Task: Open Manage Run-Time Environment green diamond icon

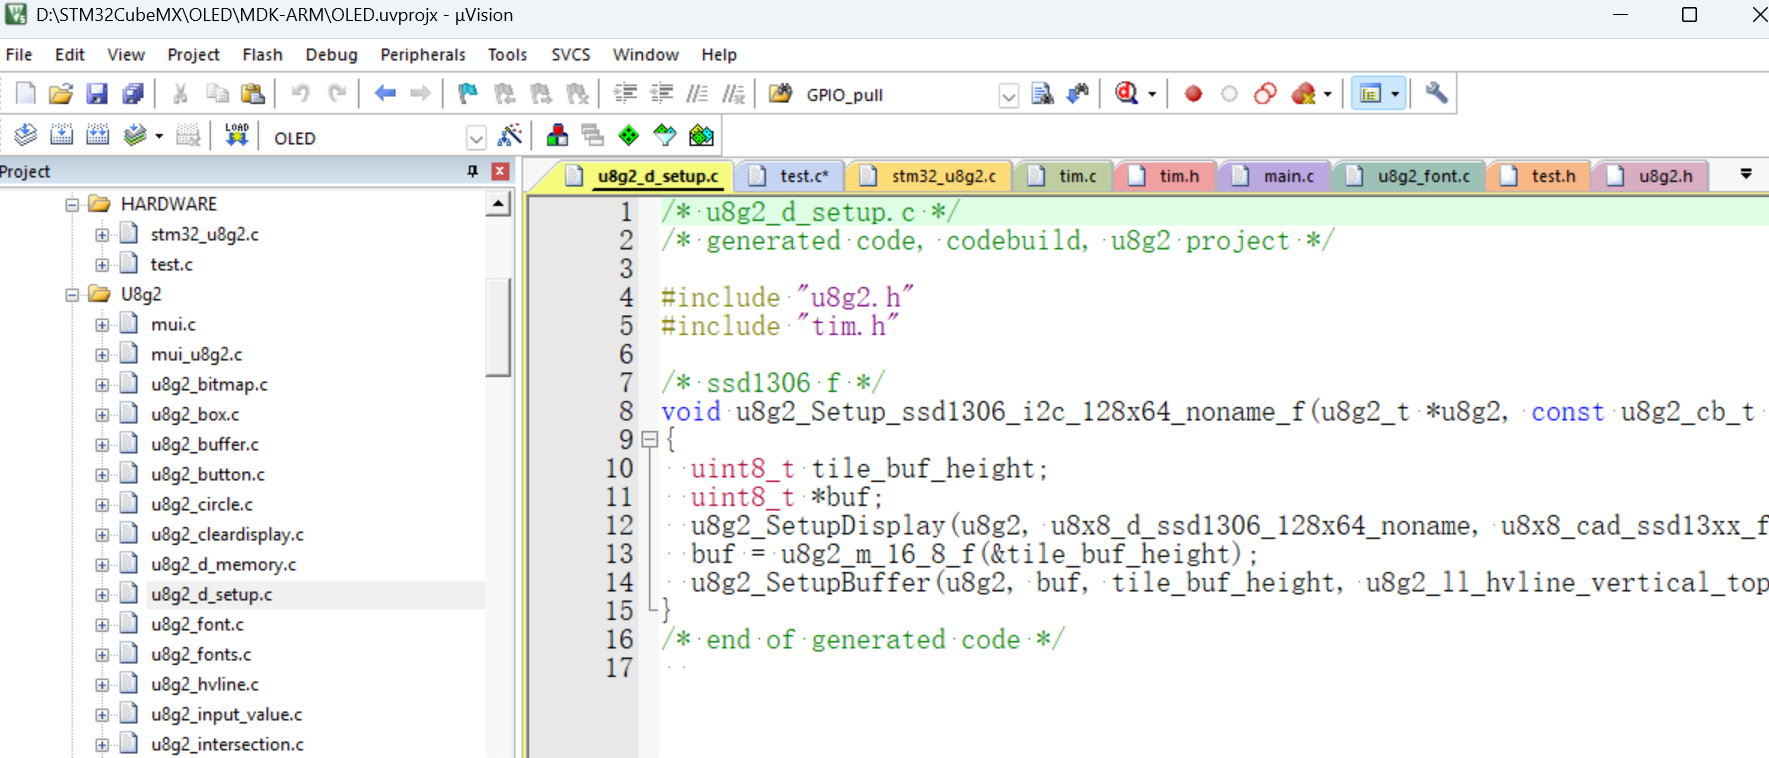Action: (629, 135)
